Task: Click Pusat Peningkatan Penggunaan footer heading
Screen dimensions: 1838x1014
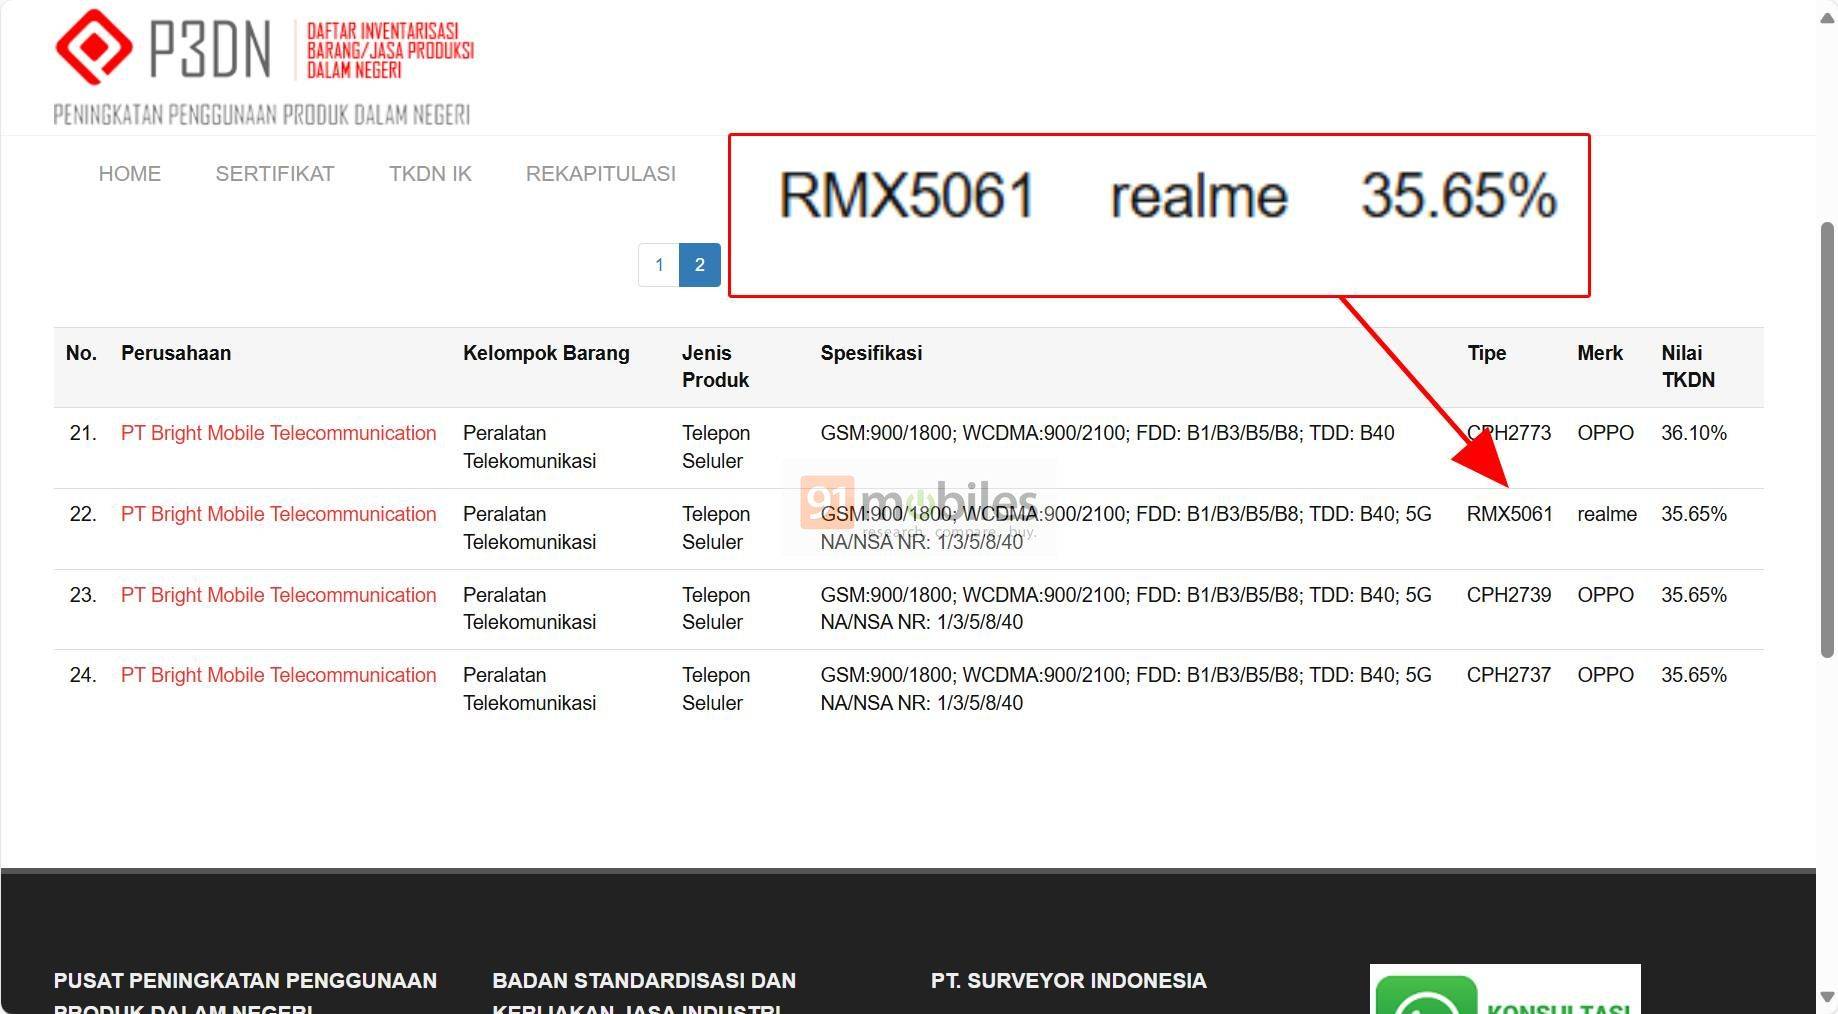Action: 245,993
